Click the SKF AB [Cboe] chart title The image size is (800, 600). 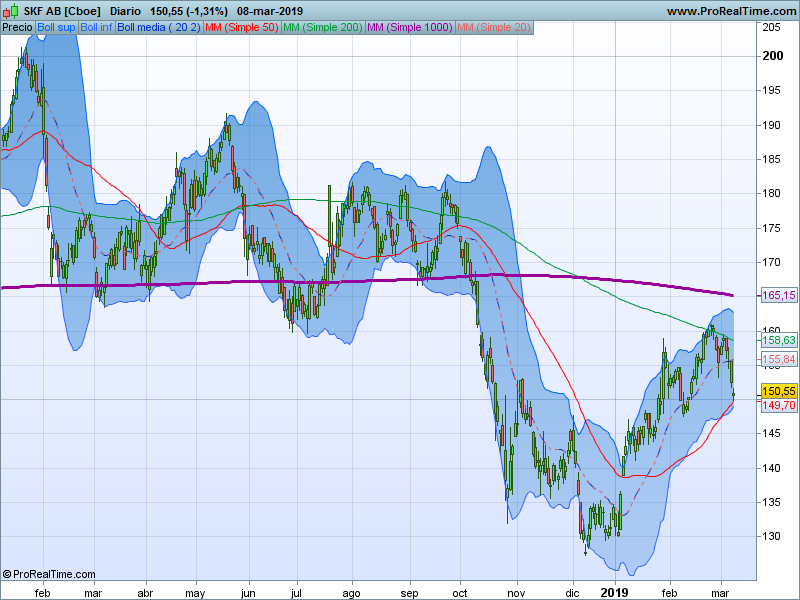click(62, 11)
